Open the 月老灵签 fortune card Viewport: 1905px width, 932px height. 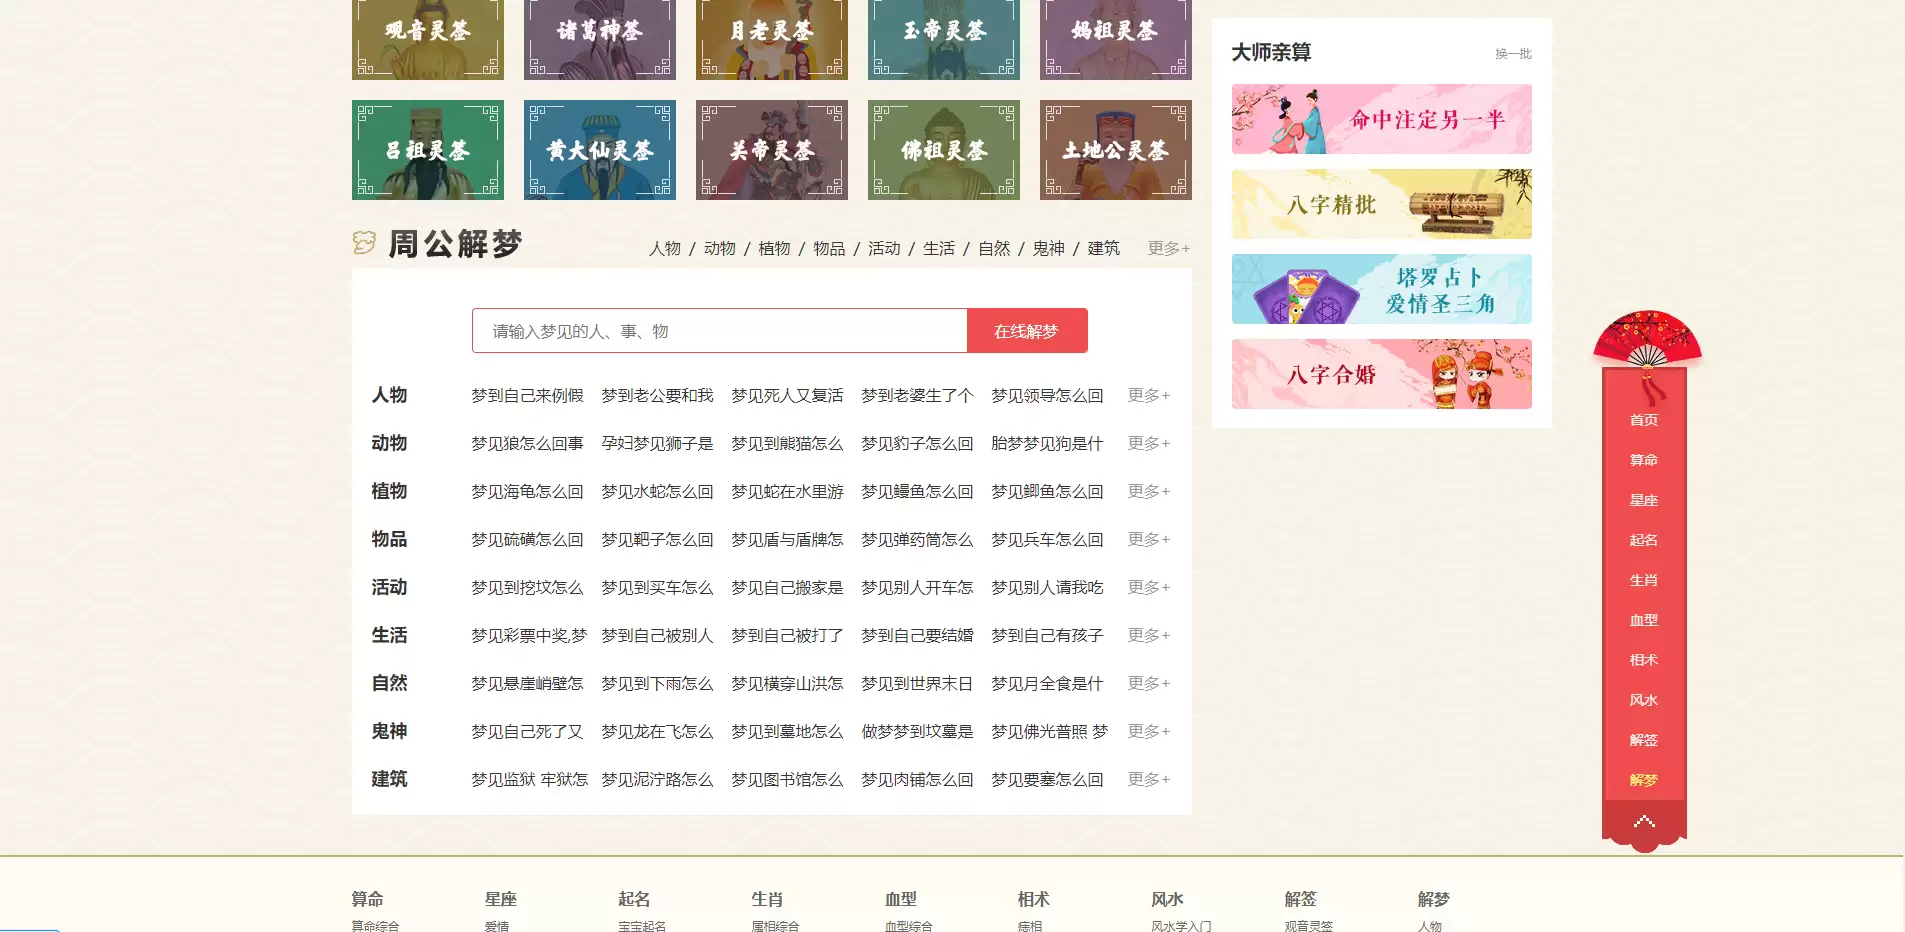coord(772,39)
